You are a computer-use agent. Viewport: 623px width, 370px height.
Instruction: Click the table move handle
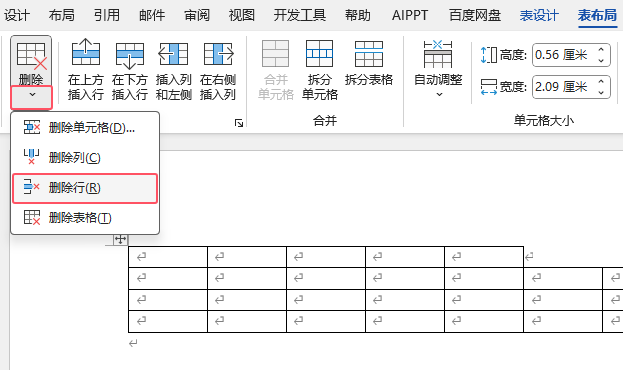120,239
